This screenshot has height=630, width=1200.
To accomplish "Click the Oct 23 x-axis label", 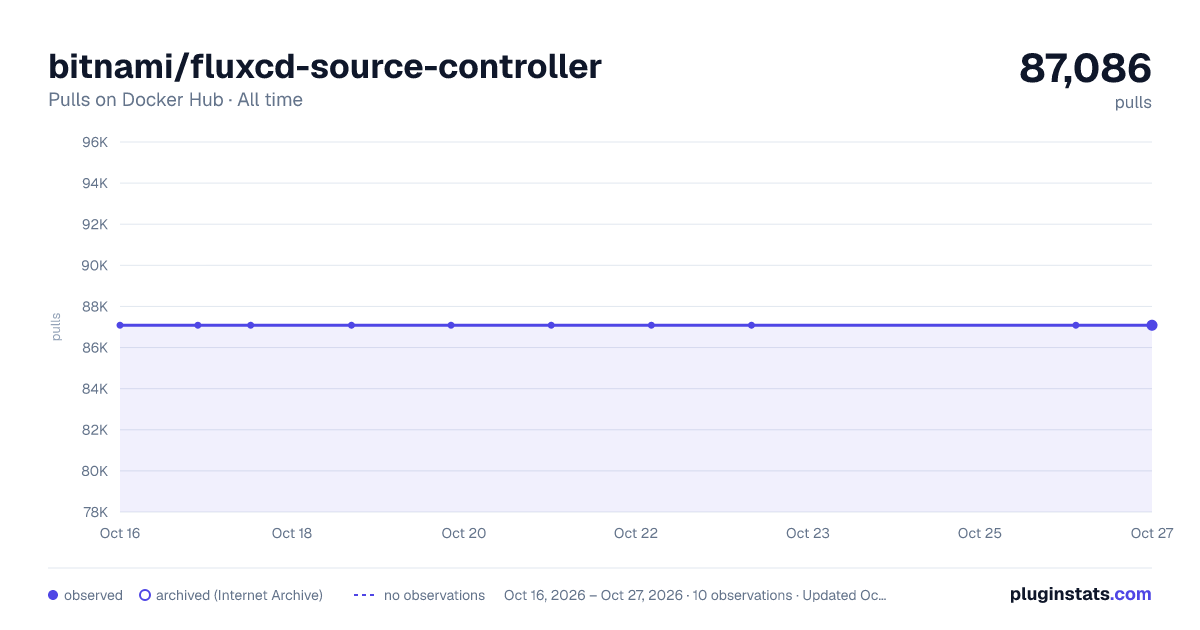I will (808, 533).
